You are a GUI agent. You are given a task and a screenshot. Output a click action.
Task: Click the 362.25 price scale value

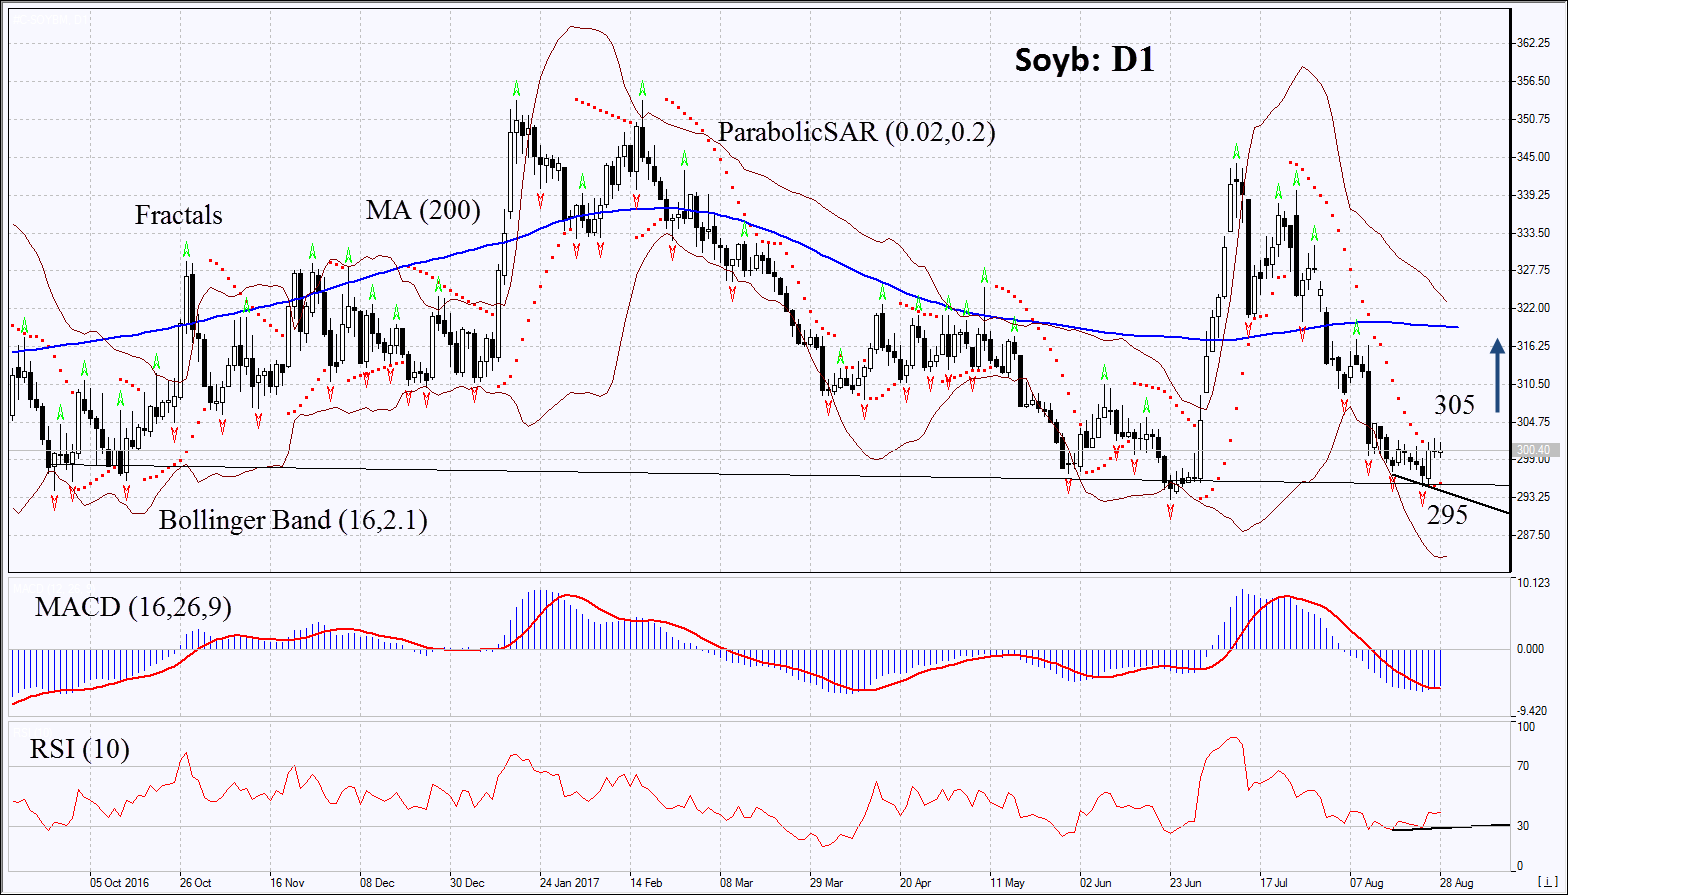point(1533,43)
